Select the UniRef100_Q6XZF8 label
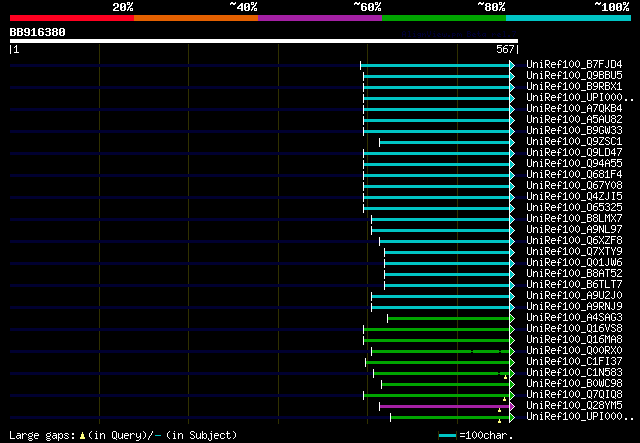The width and height of the screenshot is (640, 443). pos(574,241)
